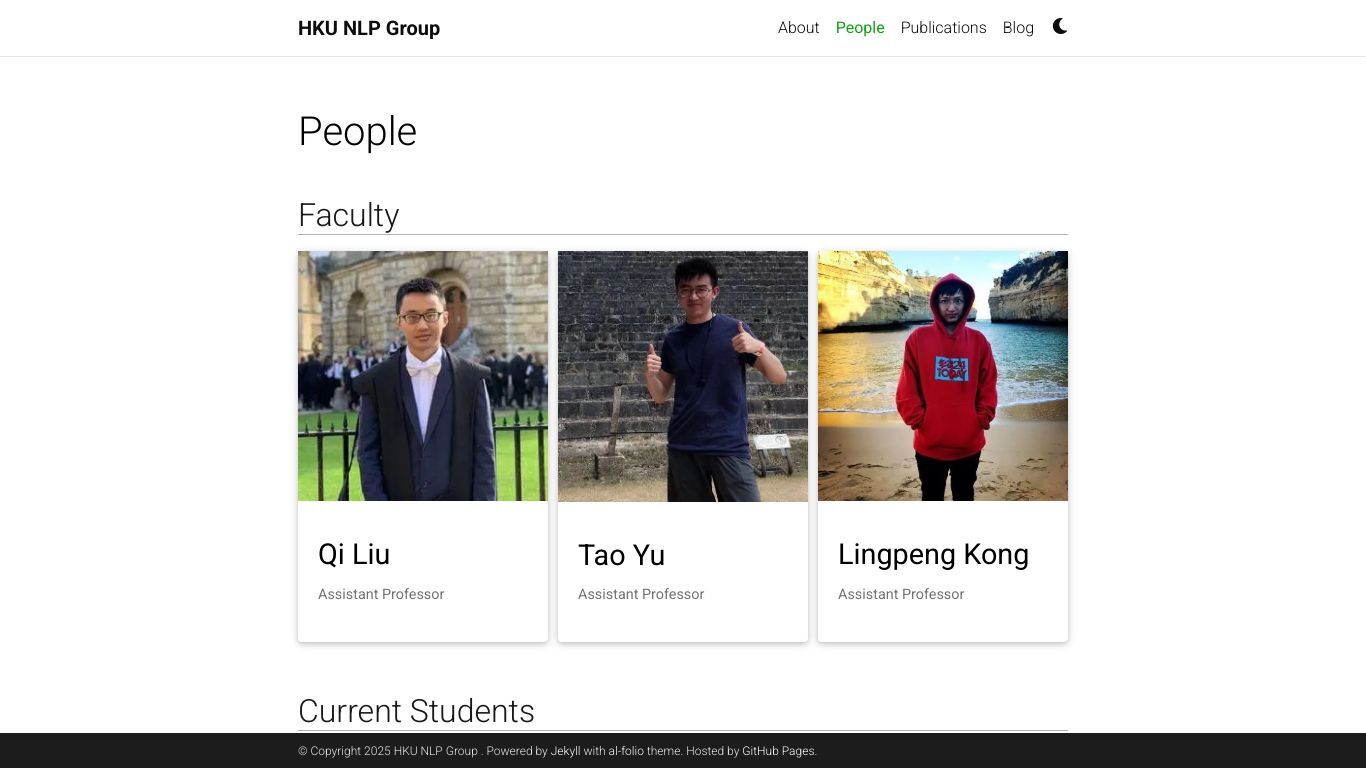The width and height of the screenshot is (1366, 768).
Task: Go to the Publications page
Action: point(943,28)
